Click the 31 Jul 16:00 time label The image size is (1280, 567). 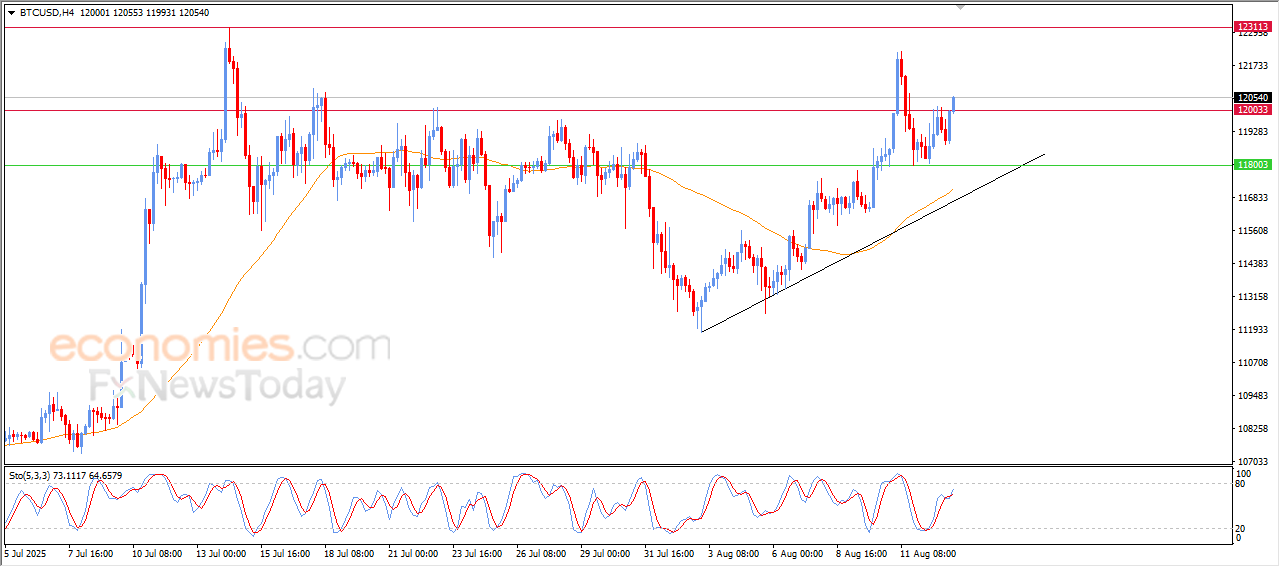[x=667, y=553]
